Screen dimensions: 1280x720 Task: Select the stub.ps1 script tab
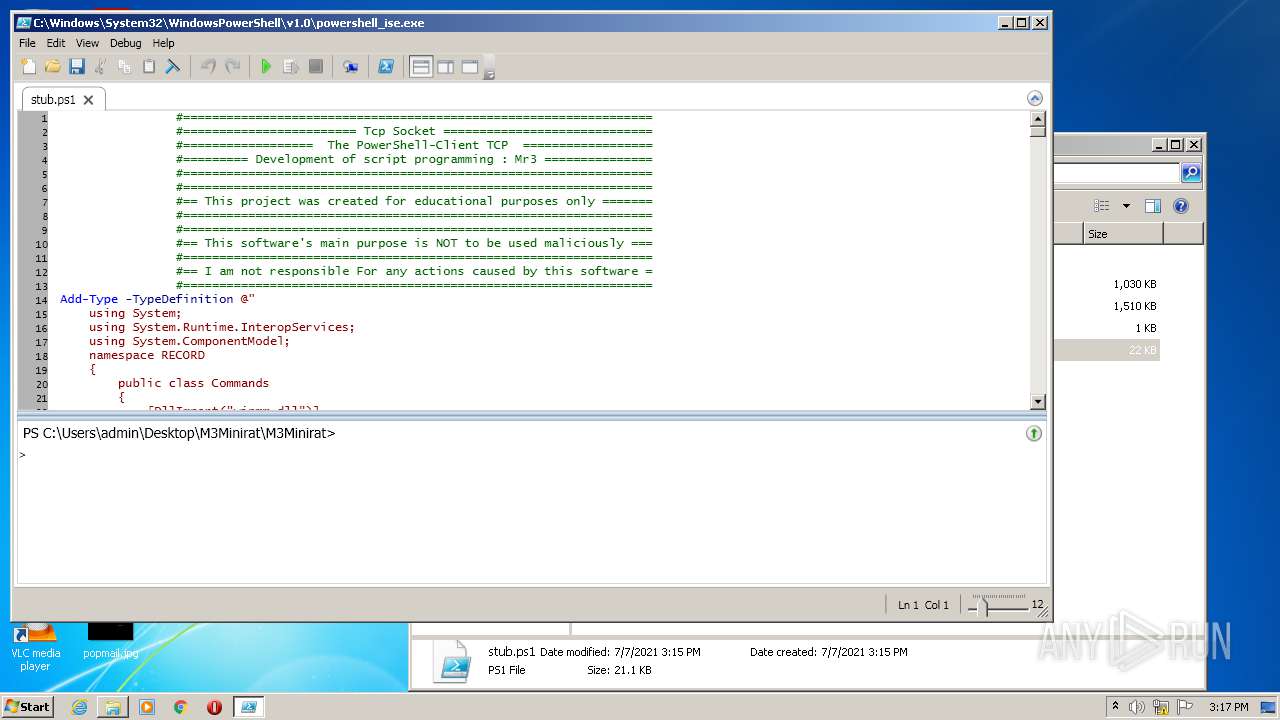pos(53,99)
